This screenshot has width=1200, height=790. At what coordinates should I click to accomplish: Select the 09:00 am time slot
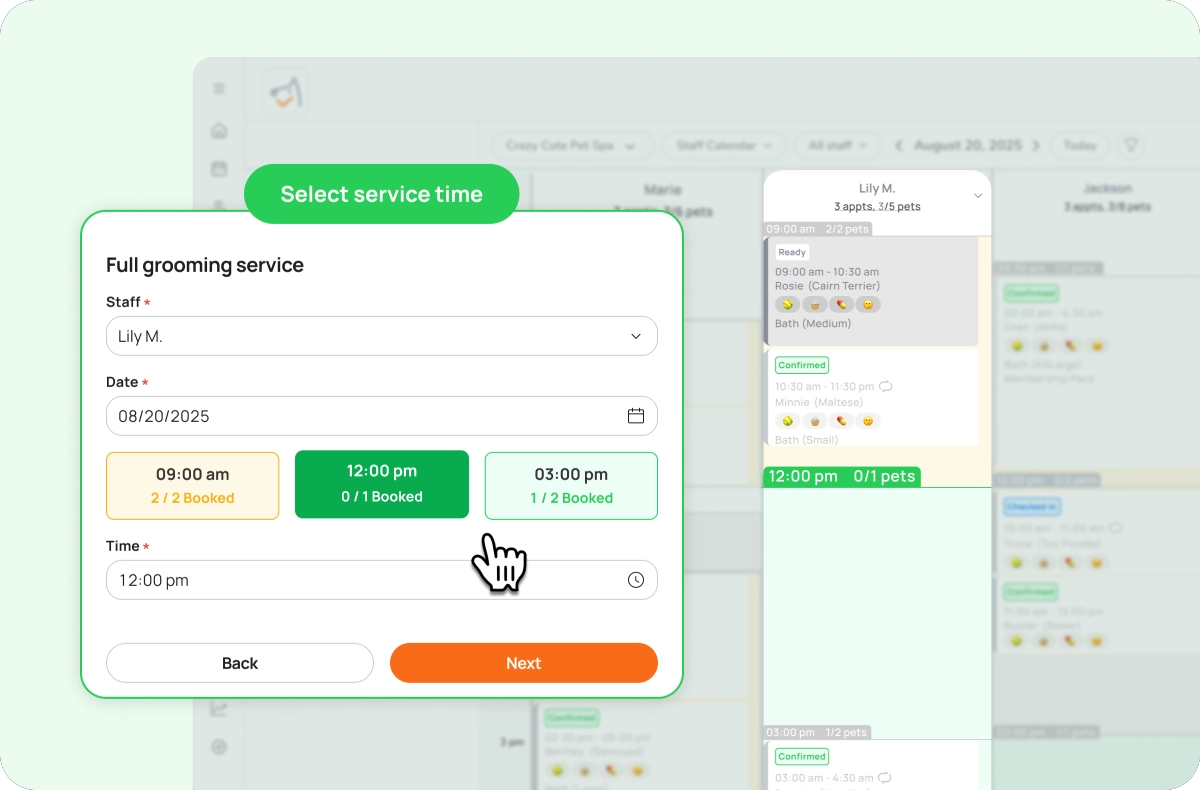click(x=192, y=485)
